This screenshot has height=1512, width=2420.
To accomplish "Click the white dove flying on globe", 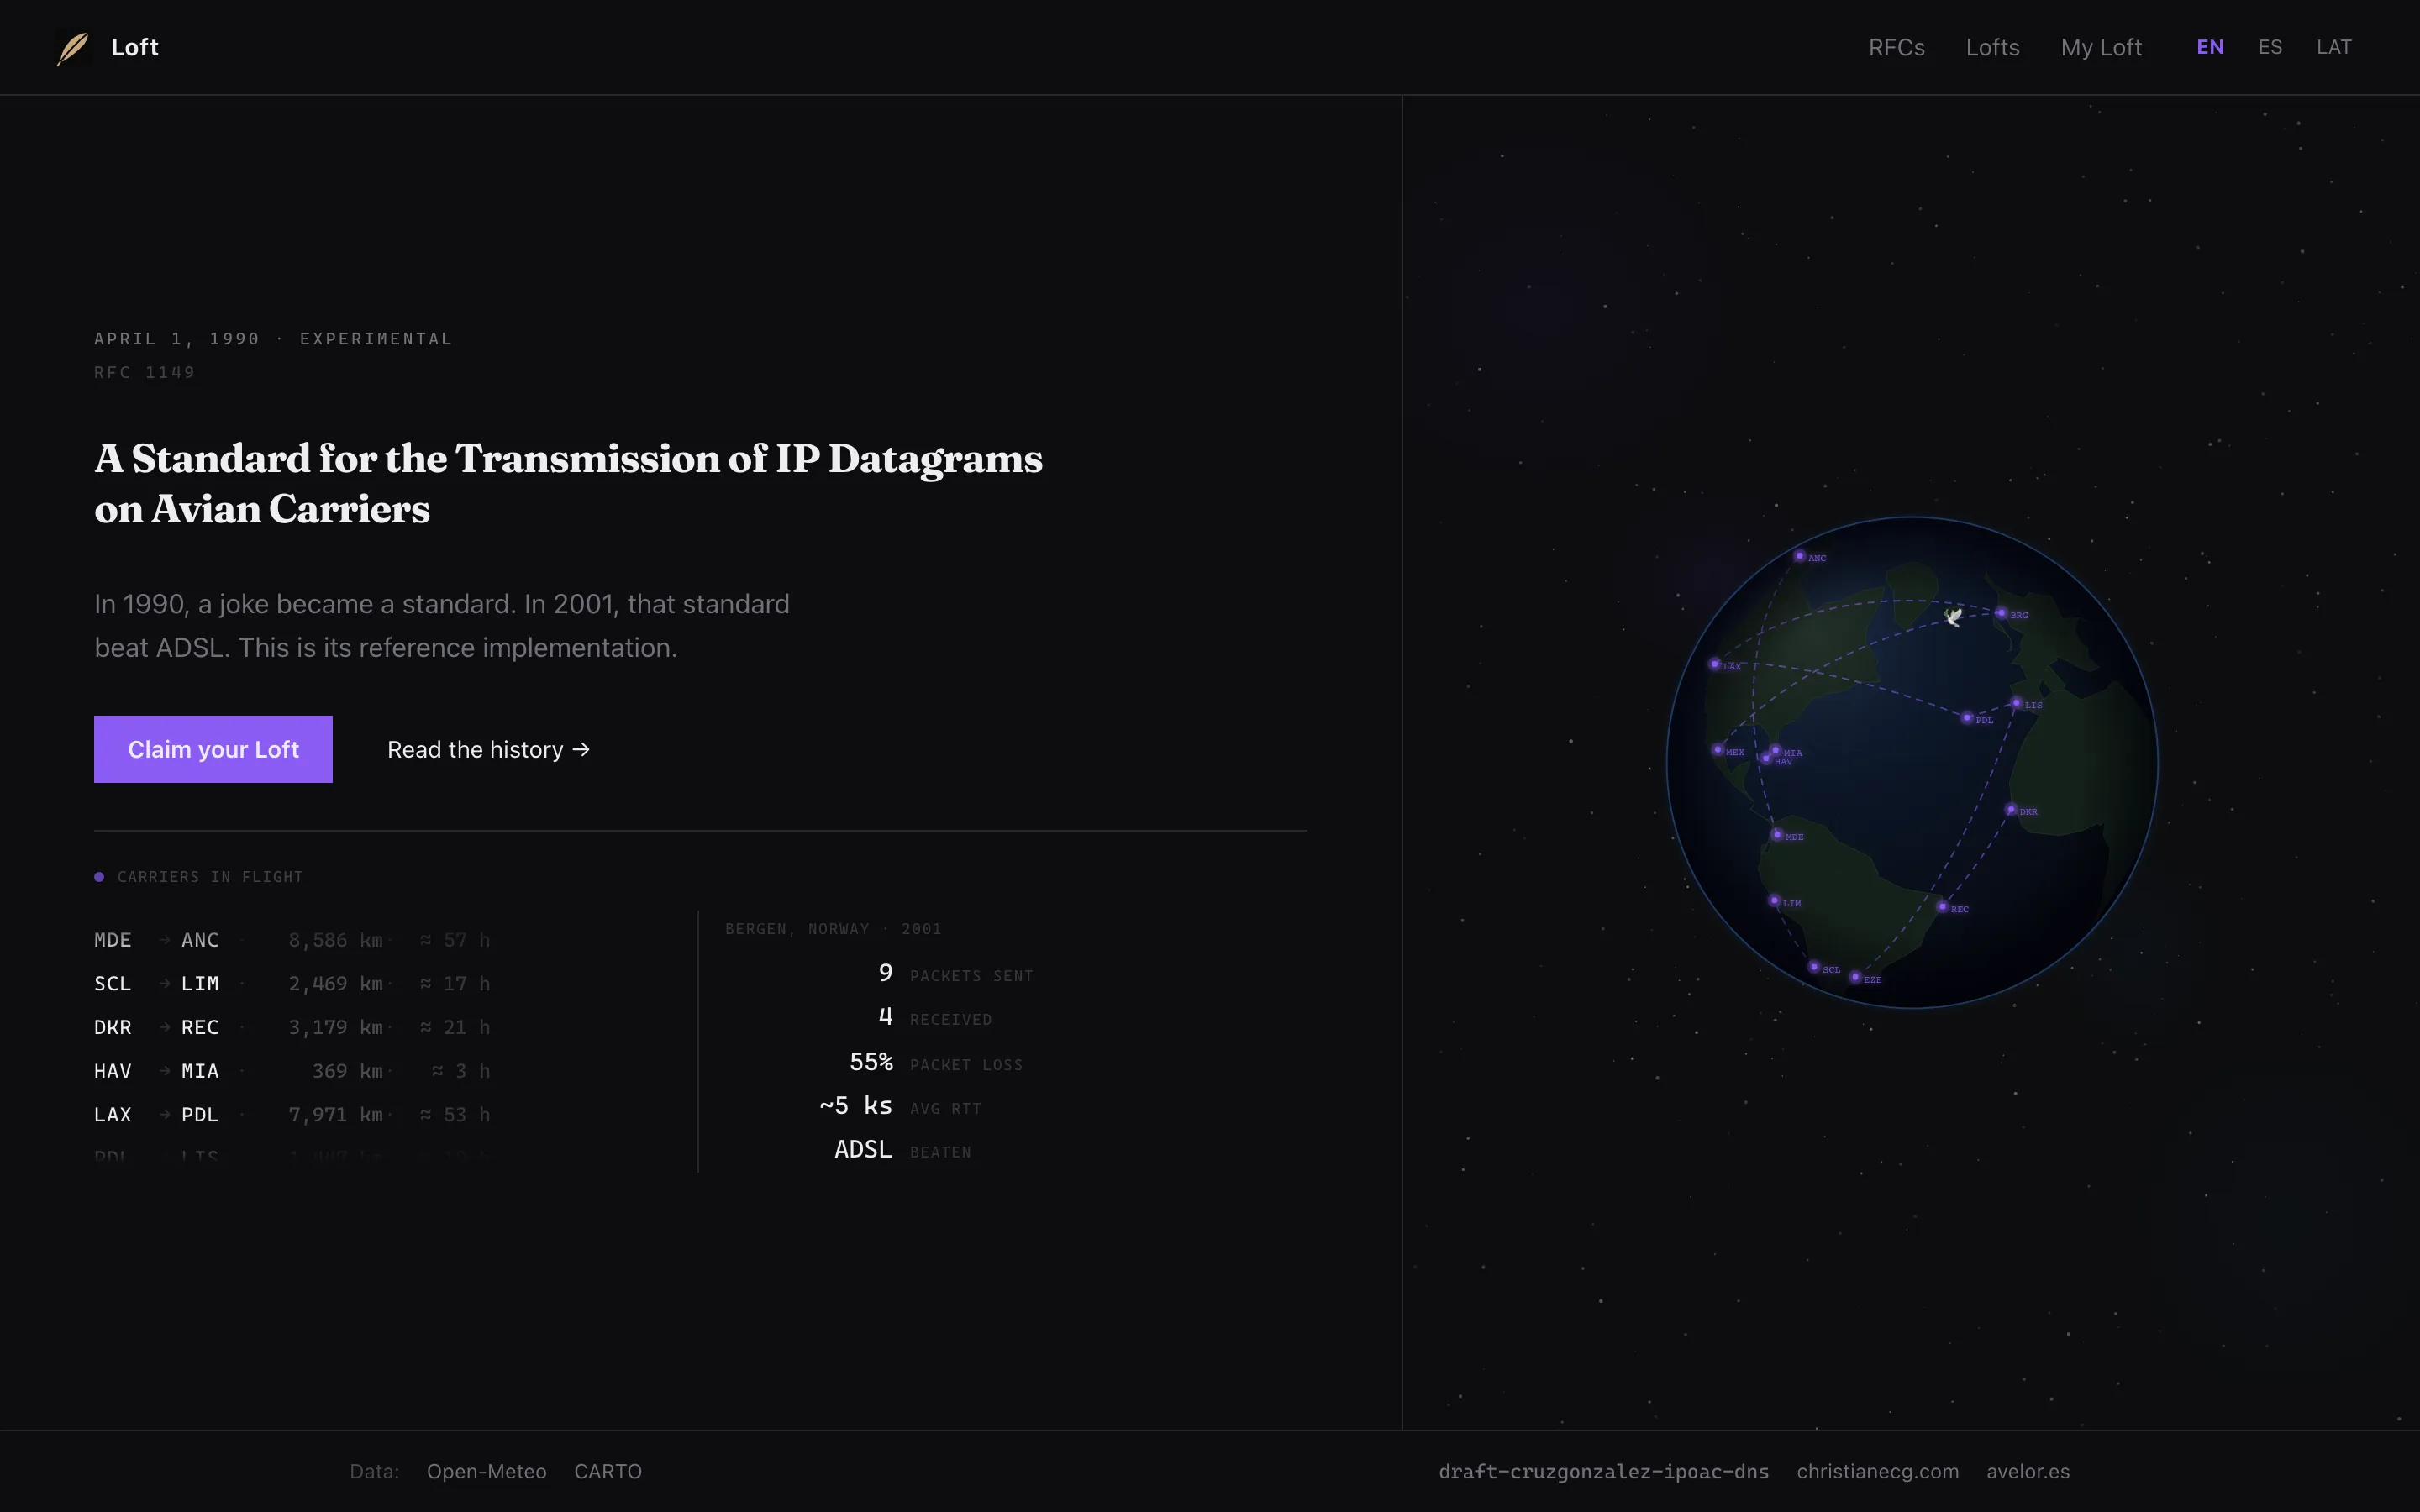I will pyautogui.click(x=1953, y=617).
